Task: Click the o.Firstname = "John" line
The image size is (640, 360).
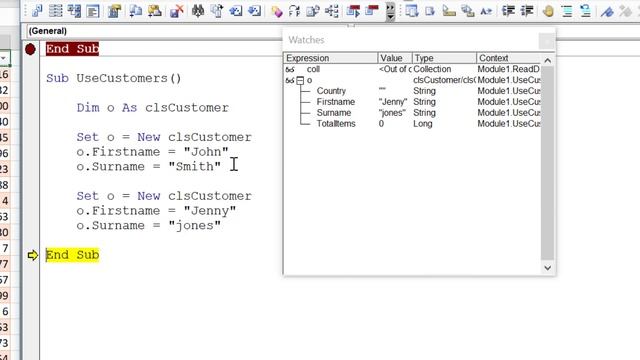Action: click(x=153, y=152)
